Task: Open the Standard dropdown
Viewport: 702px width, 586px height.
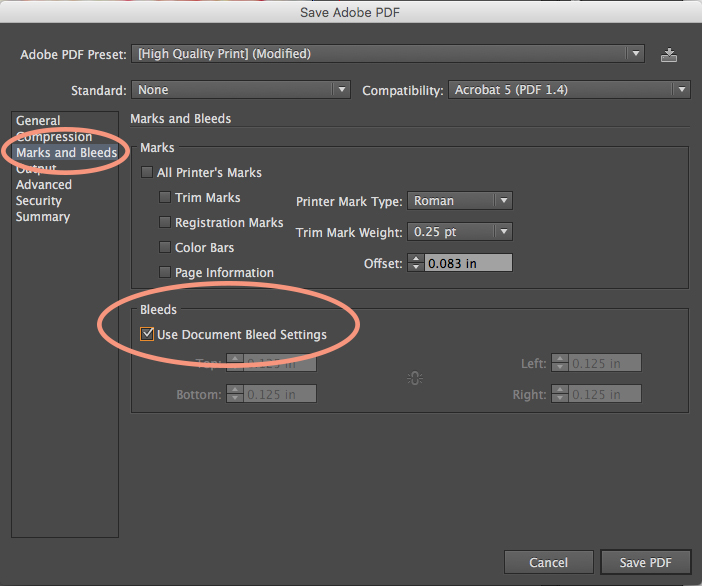Action: coord(241,90)
